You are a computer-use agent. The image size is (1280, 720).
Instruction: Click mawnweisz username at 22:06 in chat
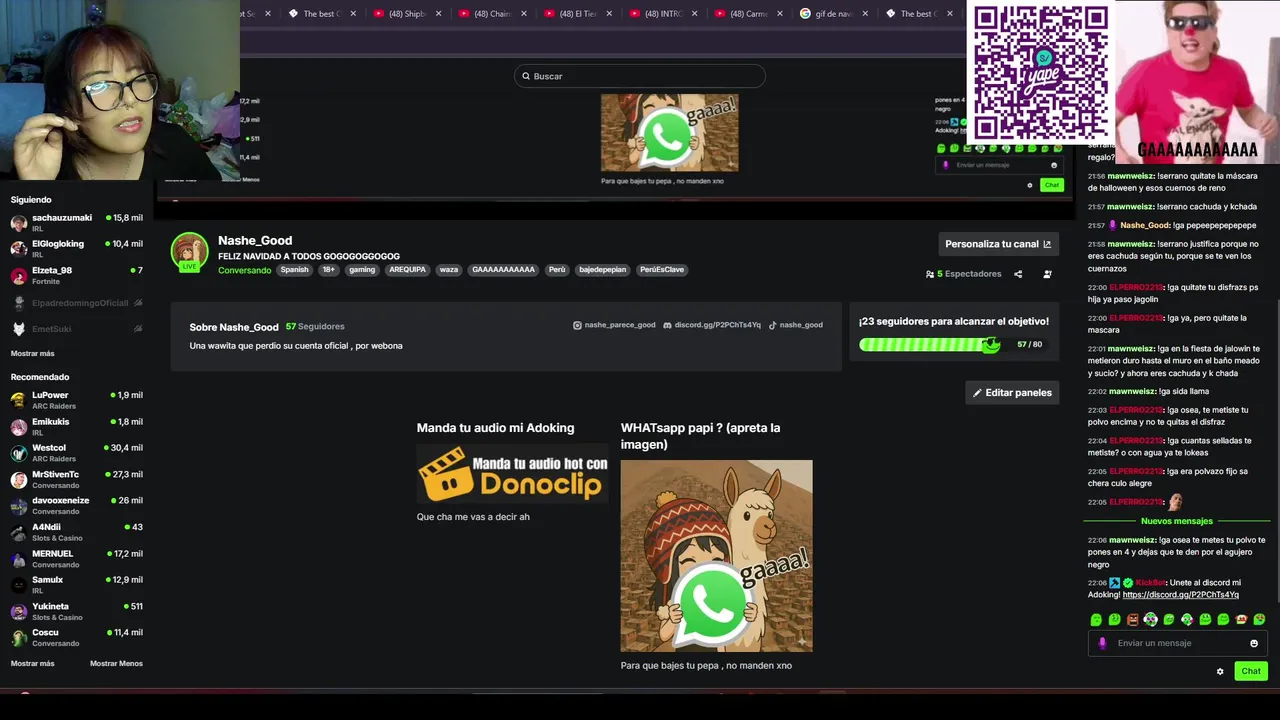[1132, 540]
